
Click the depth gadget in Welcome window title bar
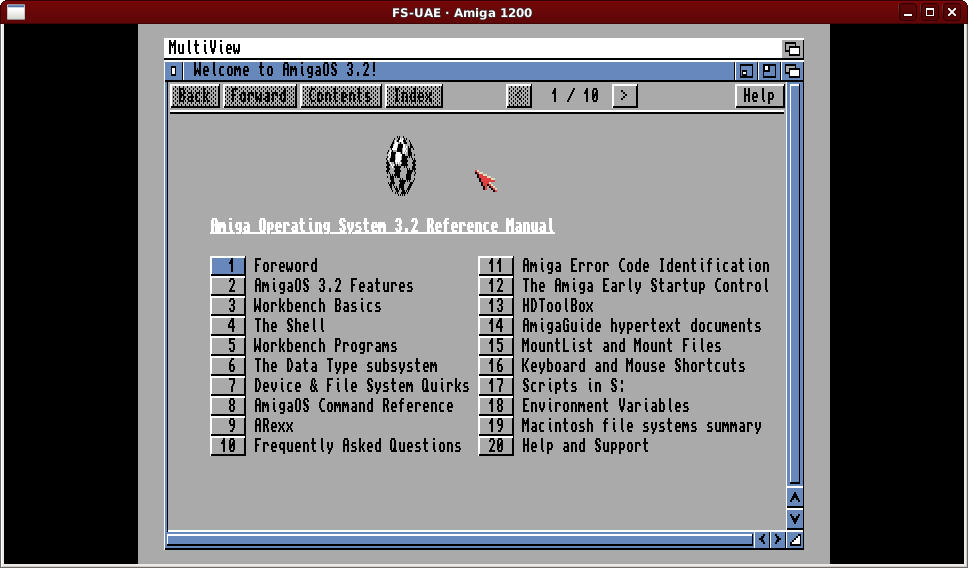click(x=793, y=71)
